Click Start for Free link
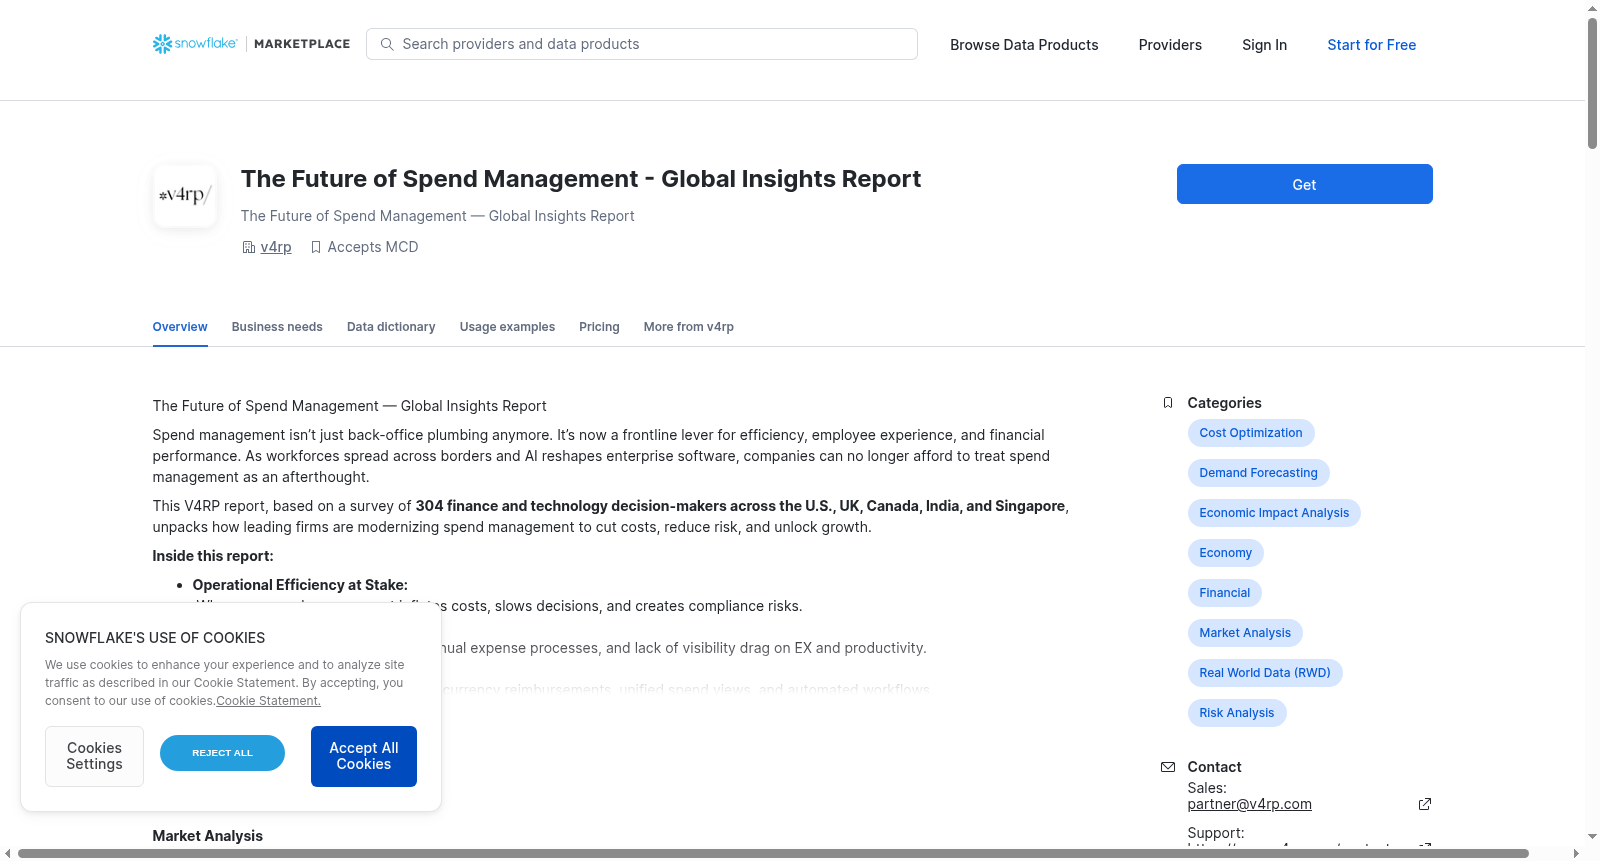The width and height of the screenshot is (1600, 861). click(x=1371, y=45)
